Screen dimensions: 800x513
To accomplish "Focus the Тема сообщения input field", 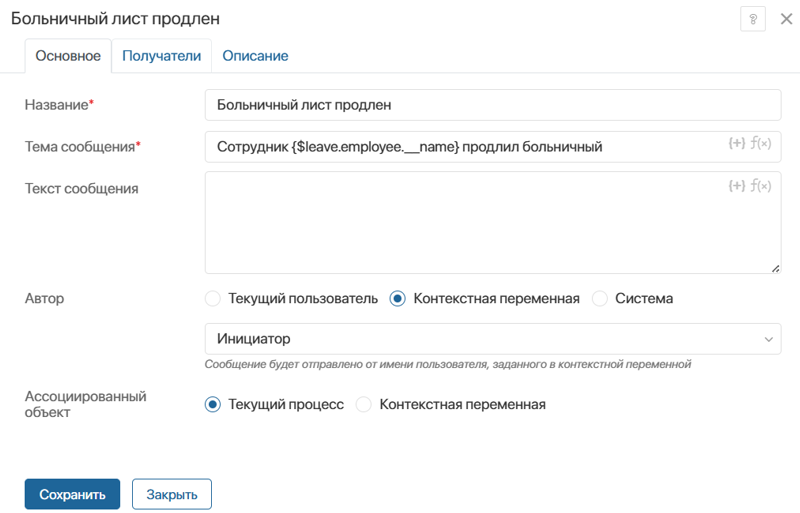I will 493,147.
